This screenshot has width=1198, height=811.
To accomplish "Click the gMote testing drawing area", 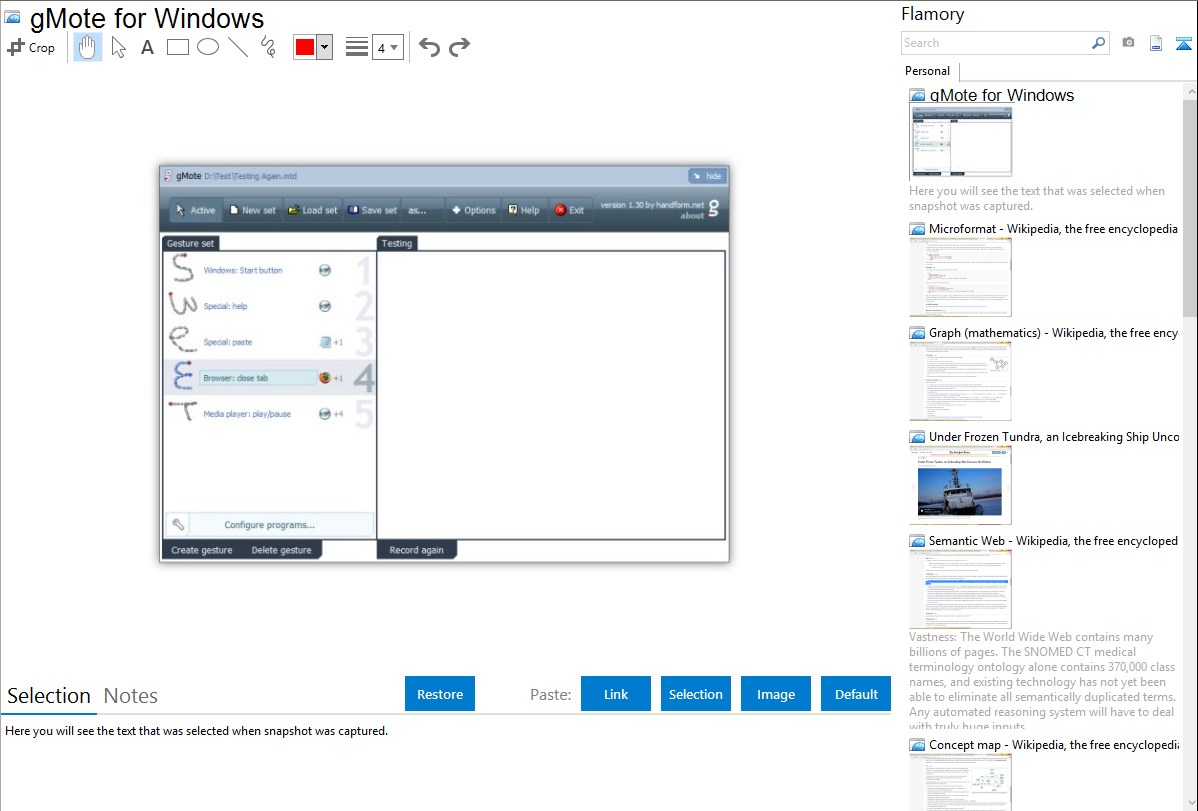I will pos(551,395).
